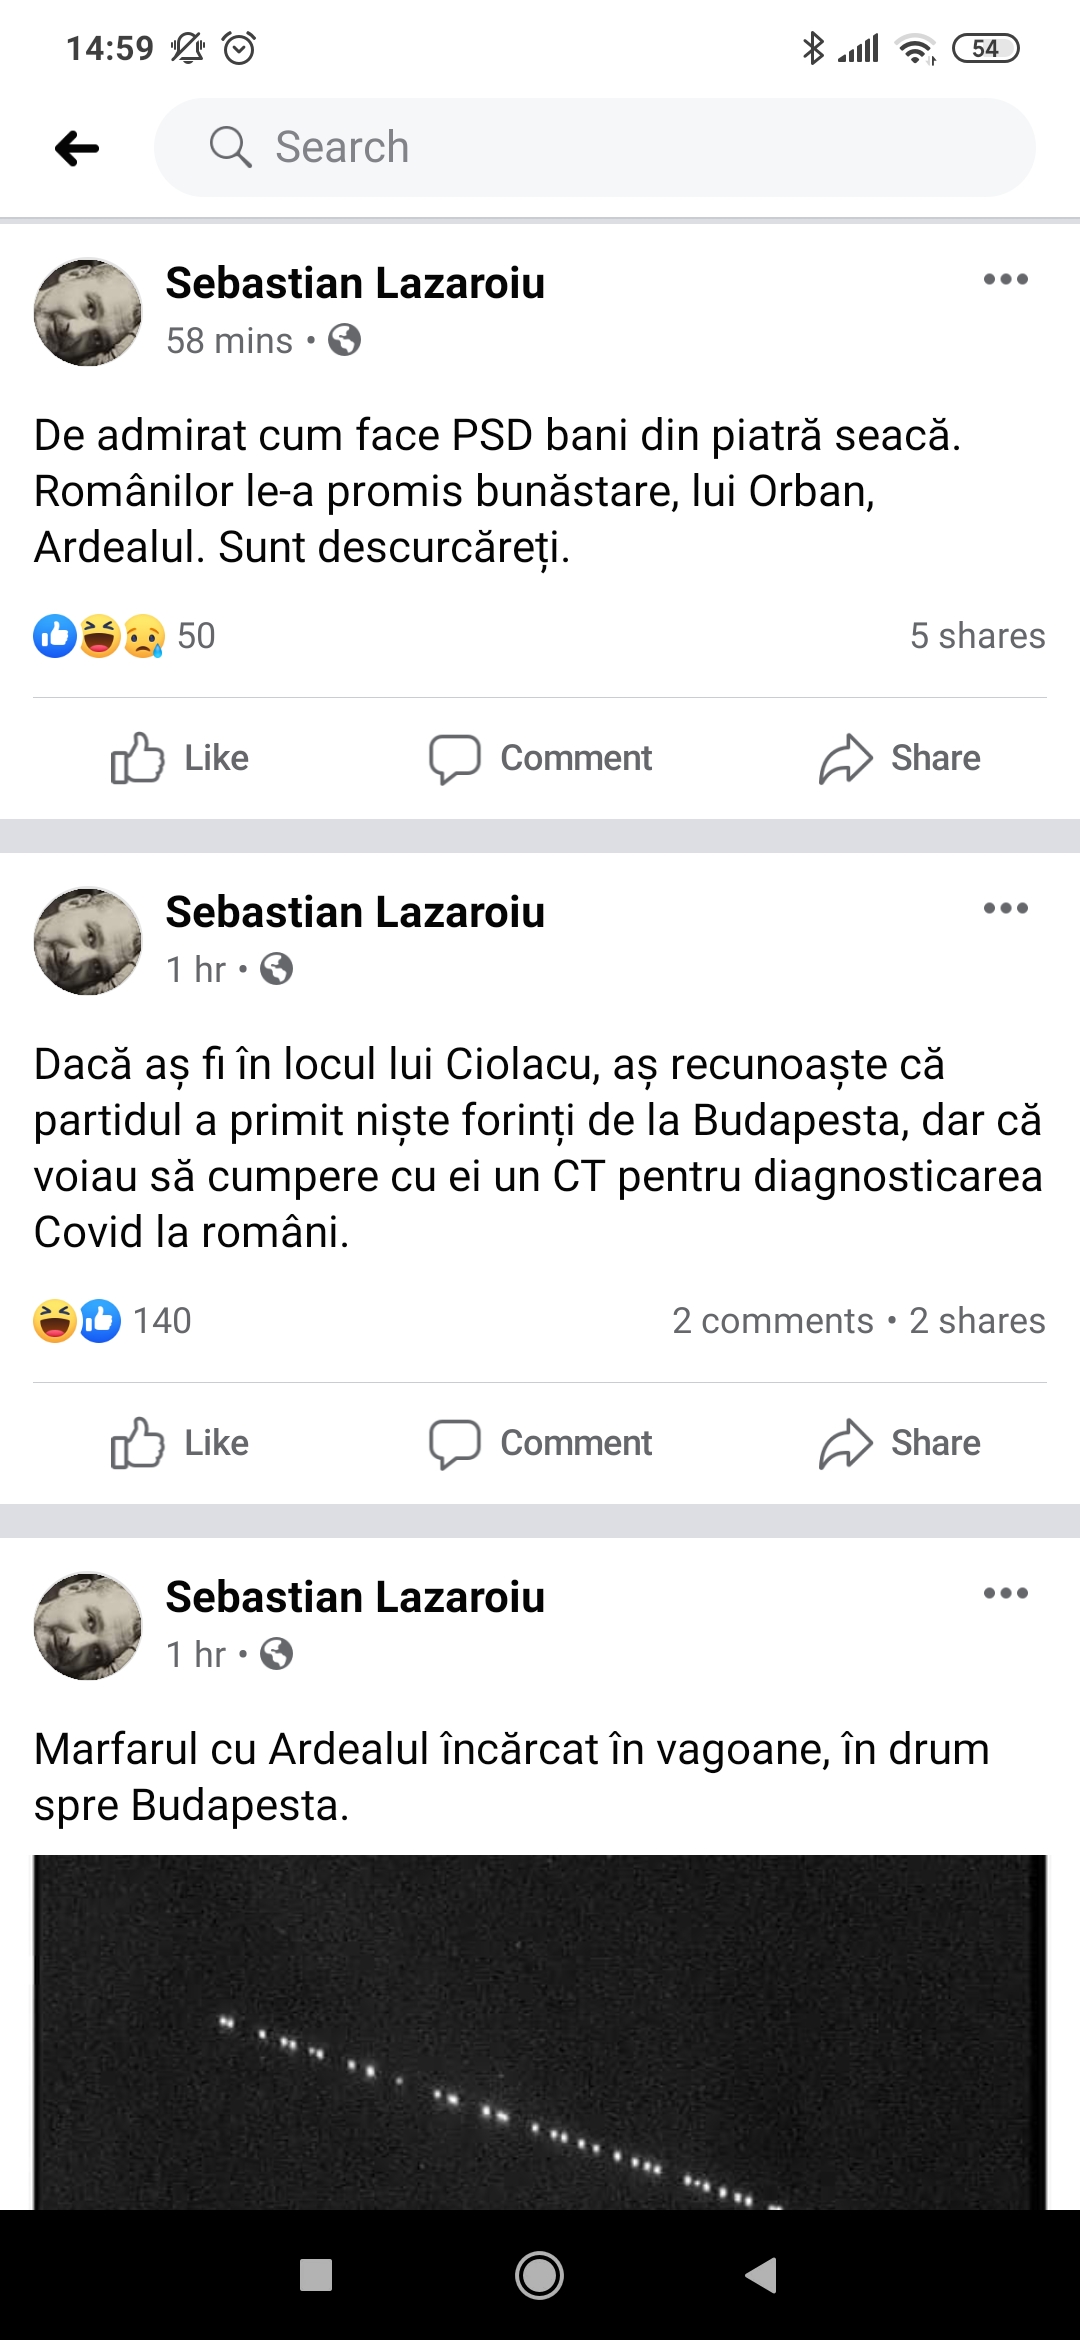The height and width of the screenshot is (2340, 1080).
Task: Open options menu on Ciolacu post
Action: [1005, 908]
